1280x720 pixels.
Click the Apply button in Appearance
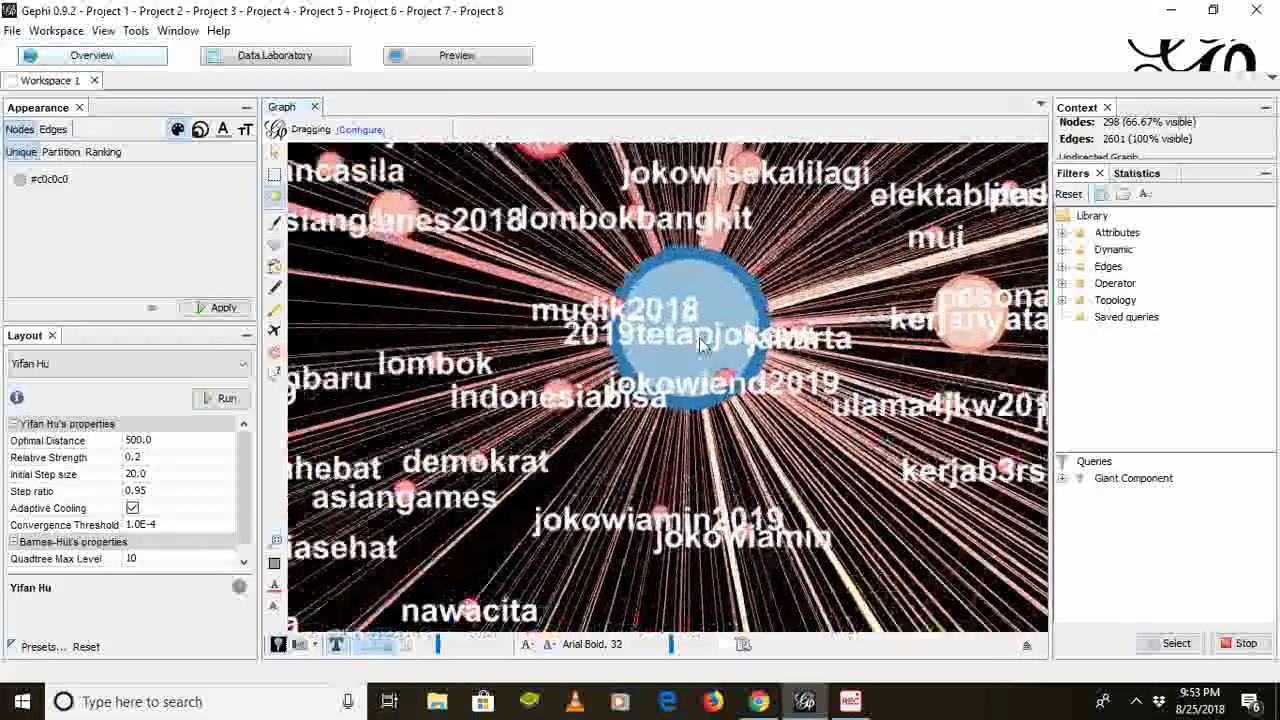(x=217, y=308)
